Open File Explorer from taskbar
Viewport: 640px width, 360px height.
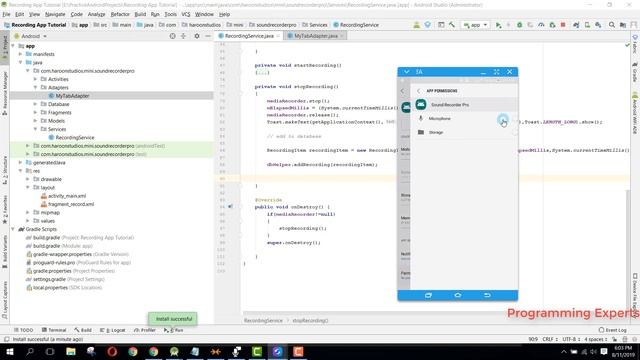71,351
